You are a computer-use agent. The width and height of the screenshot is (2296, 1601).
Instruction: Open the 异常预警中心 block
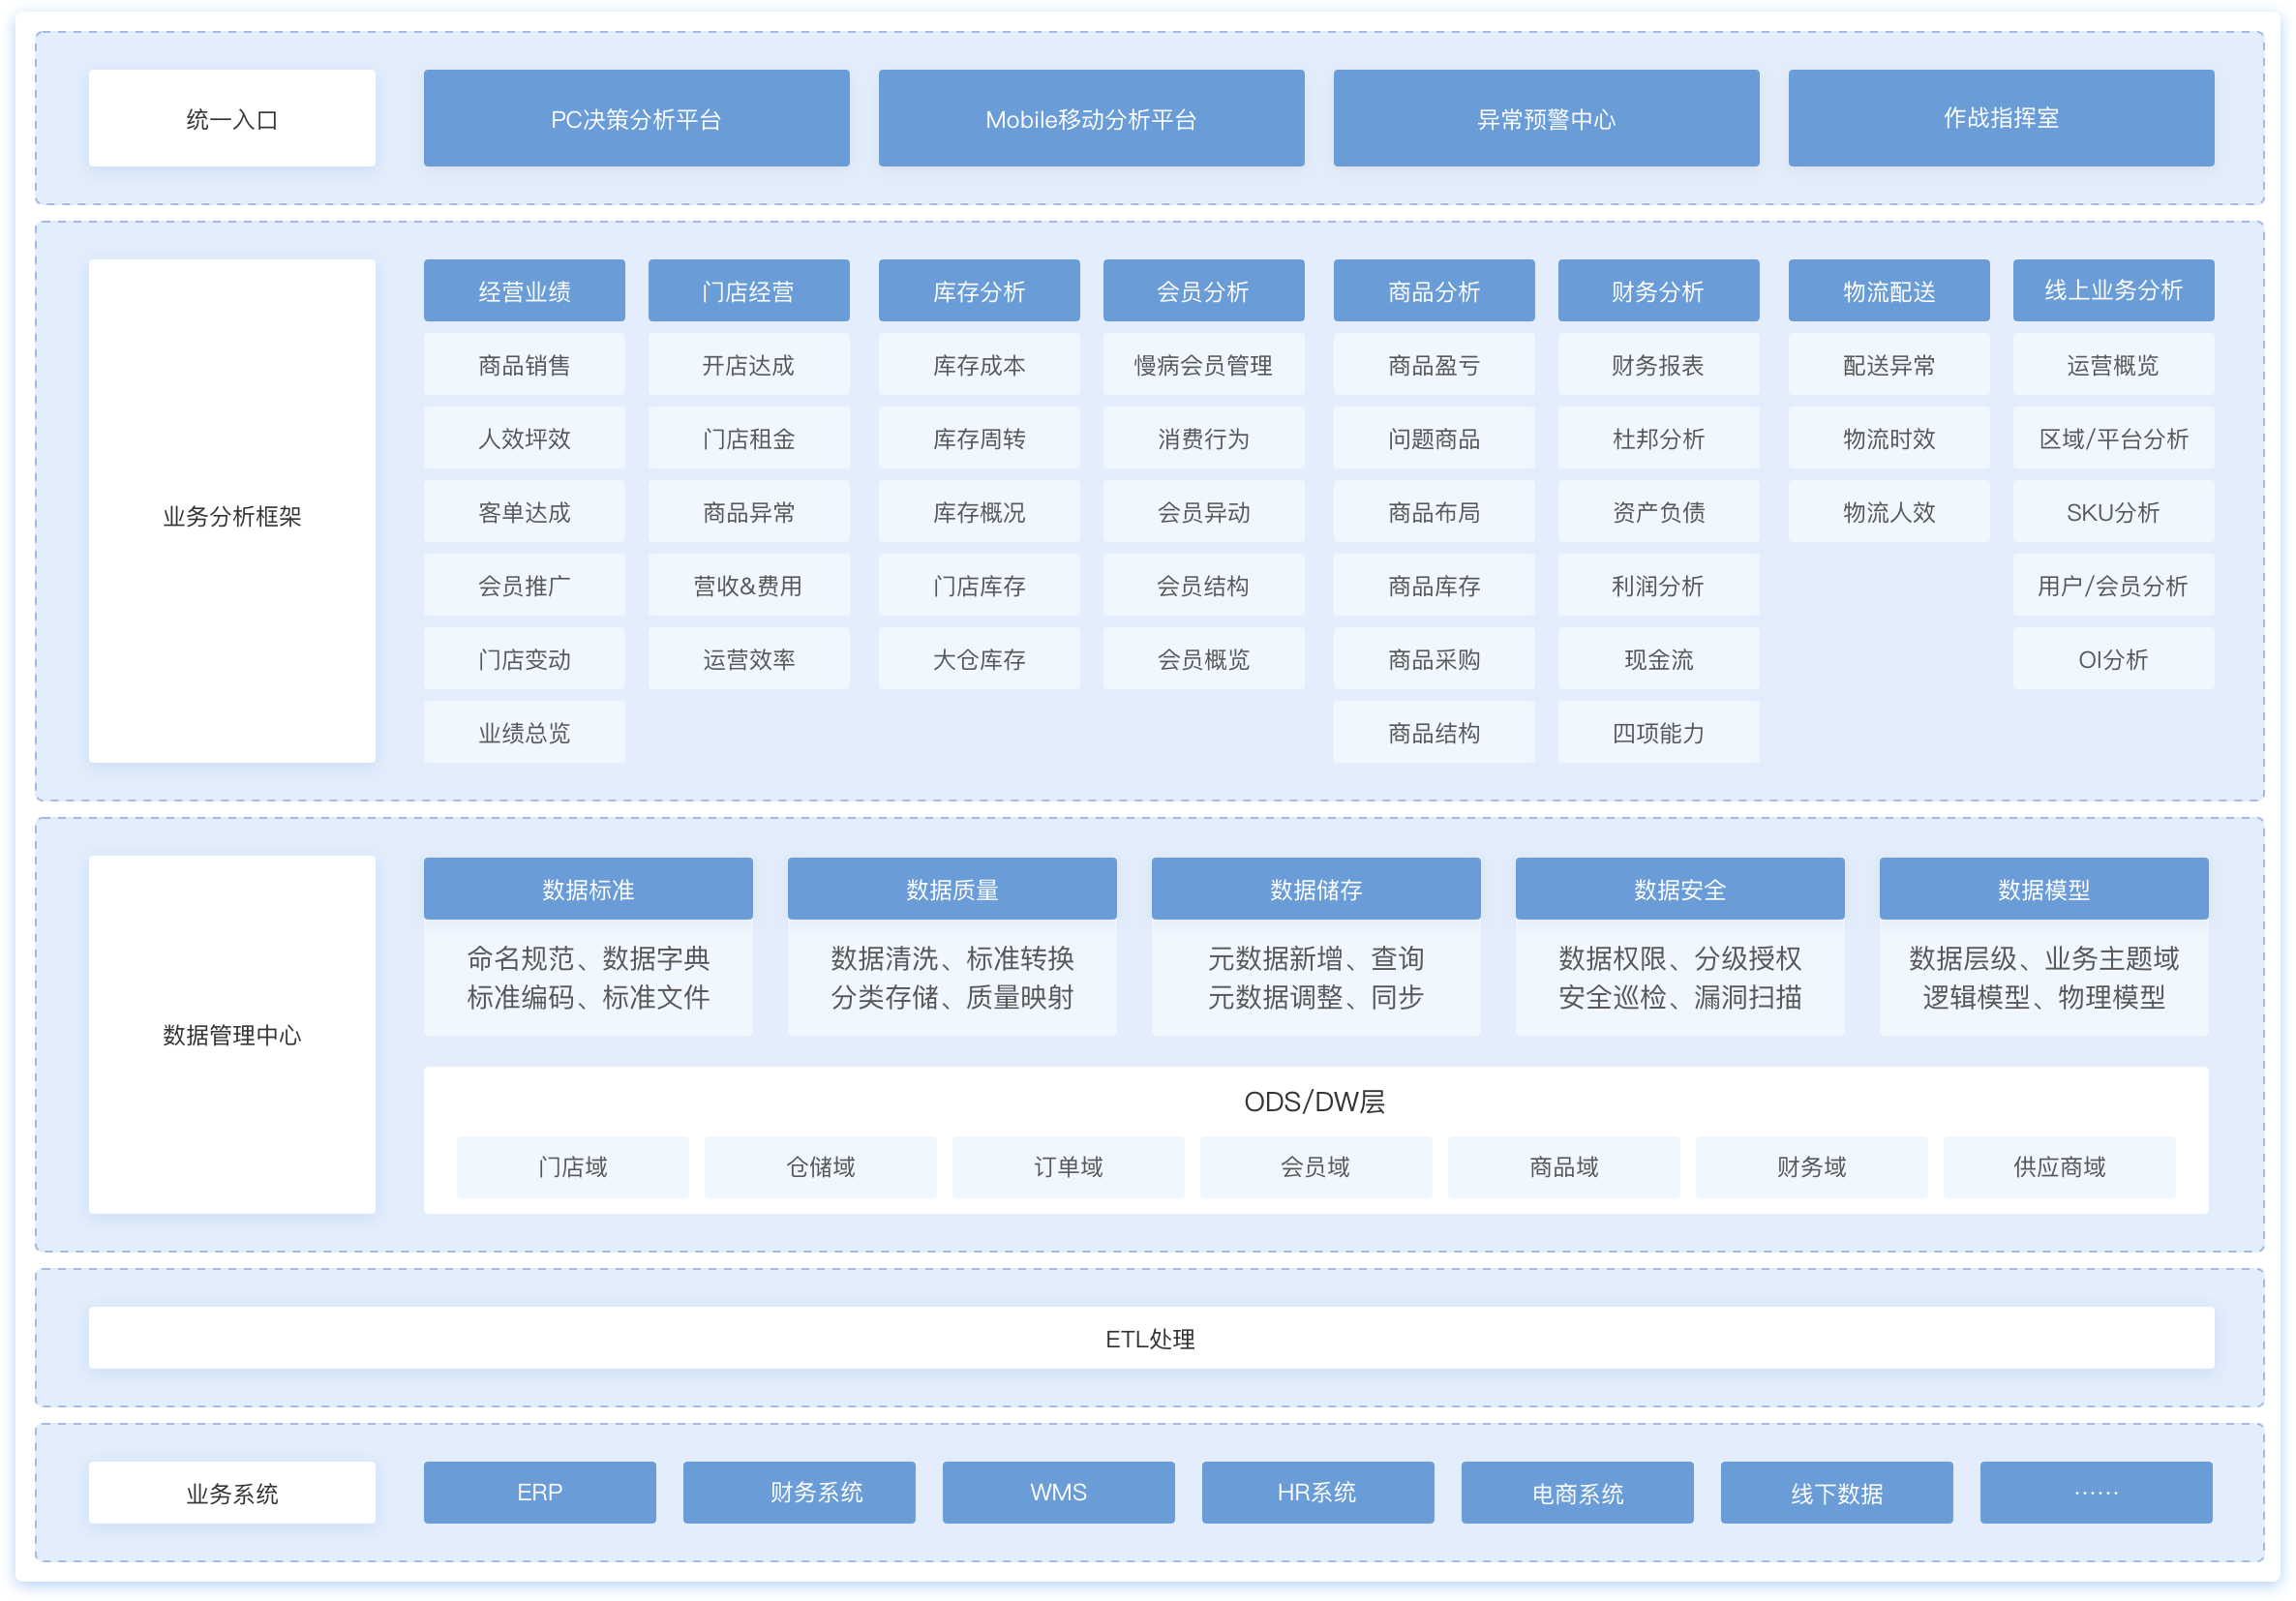[x=1546, y=118]
